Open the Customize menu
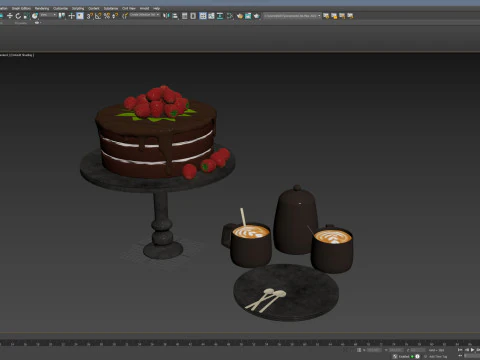 60,8
